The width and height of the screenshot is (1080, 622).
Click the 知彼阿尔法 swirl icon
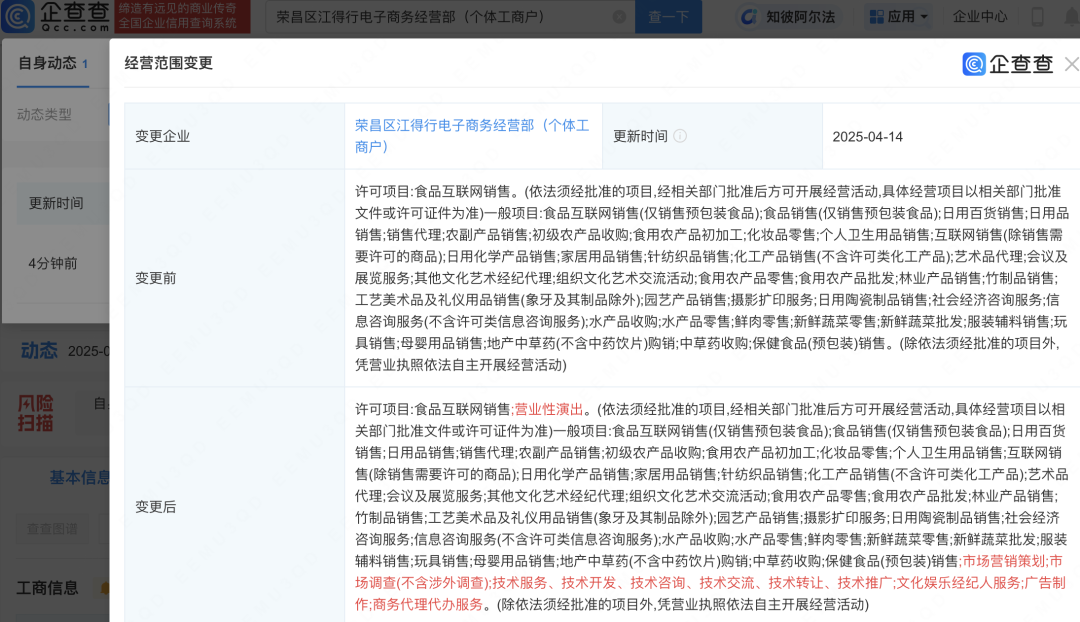click(x=748, y=17)
